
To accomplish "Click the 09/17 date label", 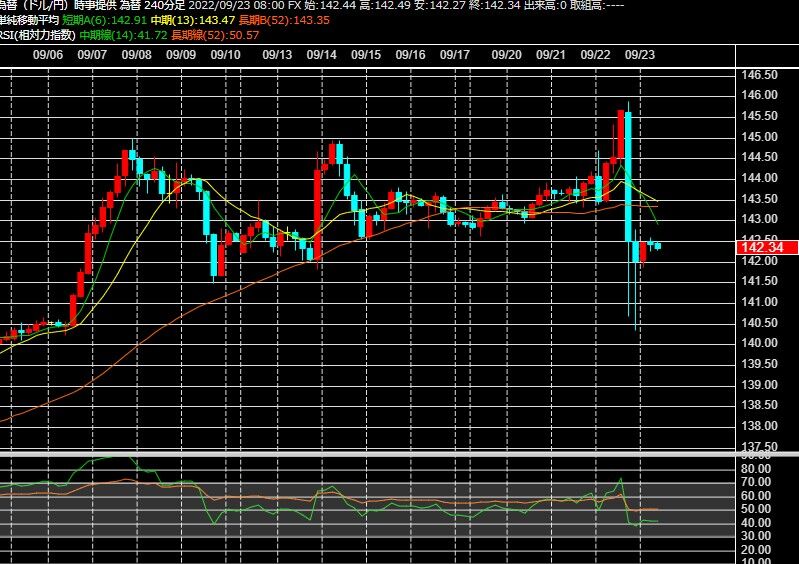I will pos(455,55).
